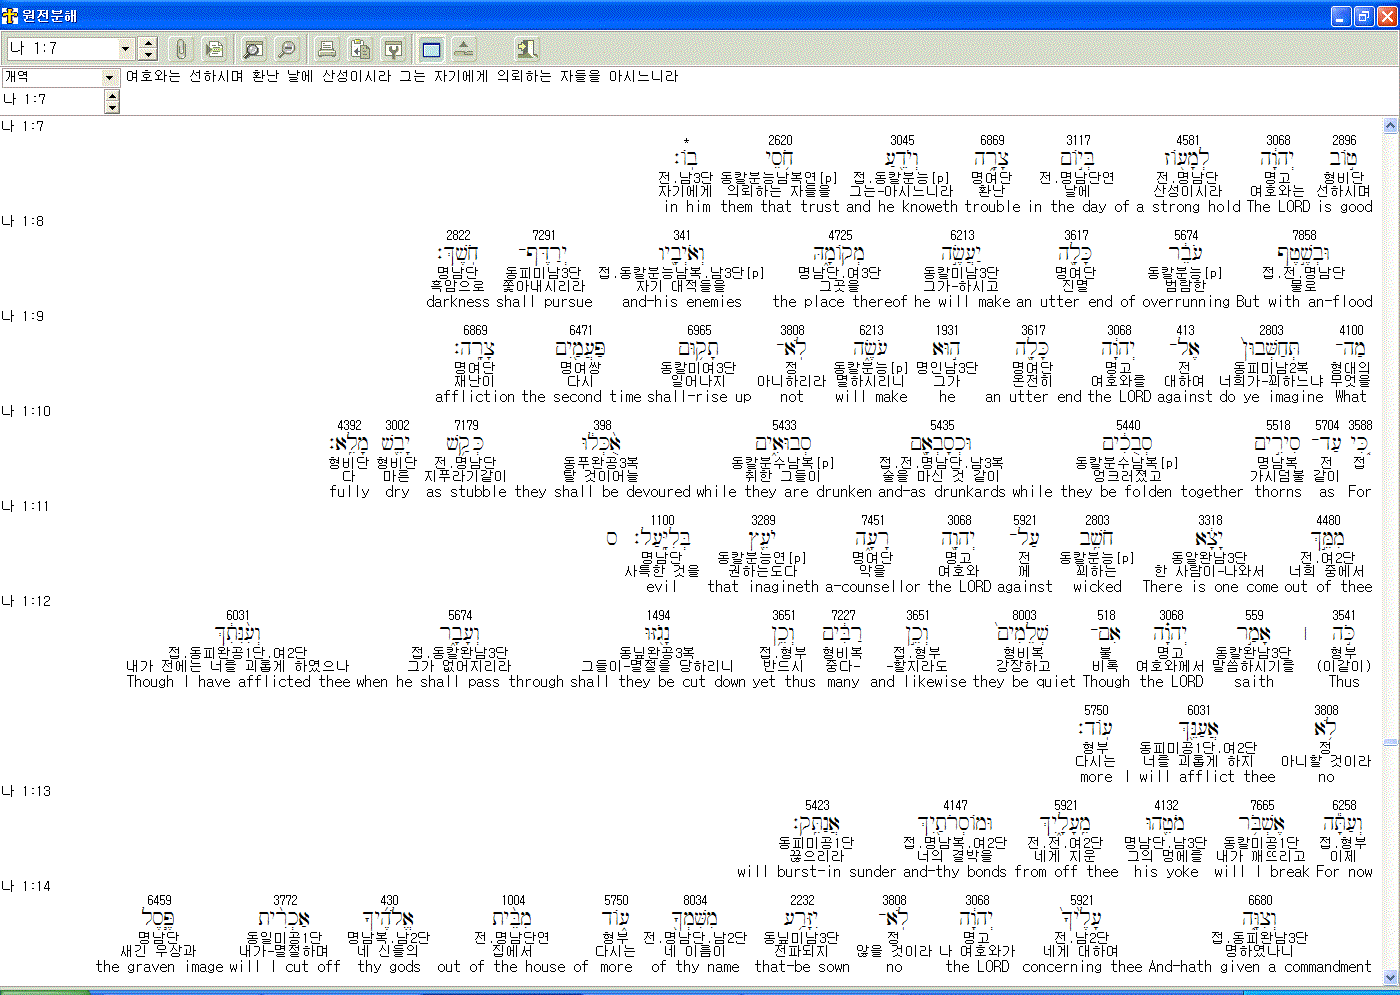Viewport: 1400px width, 995px height.
Task: Click the vertical scrollbar up arrow
Action: [x=1390, y=126]
